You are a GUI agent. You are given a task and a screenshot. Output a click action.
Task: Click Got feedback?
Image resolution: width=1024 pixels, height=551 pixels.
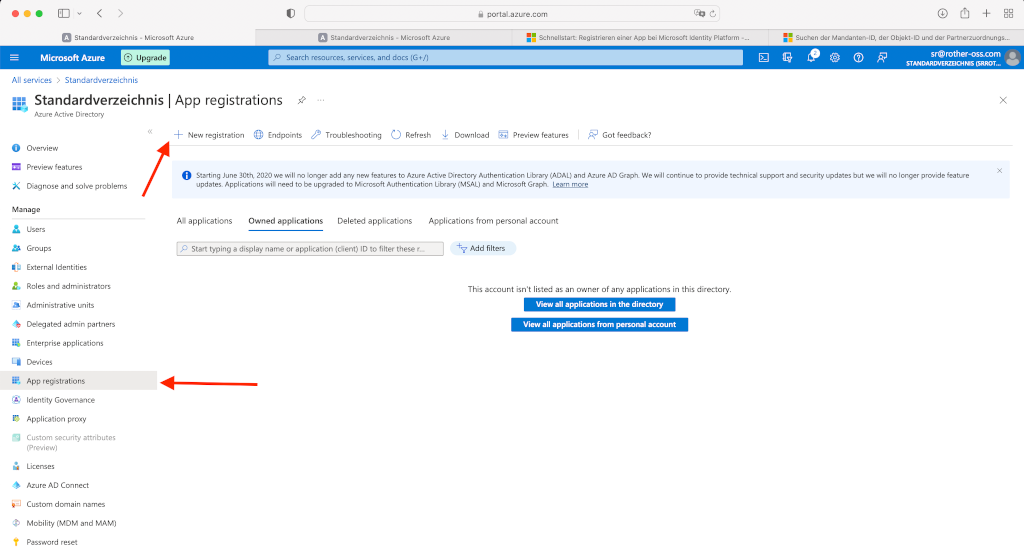[619, 134]
